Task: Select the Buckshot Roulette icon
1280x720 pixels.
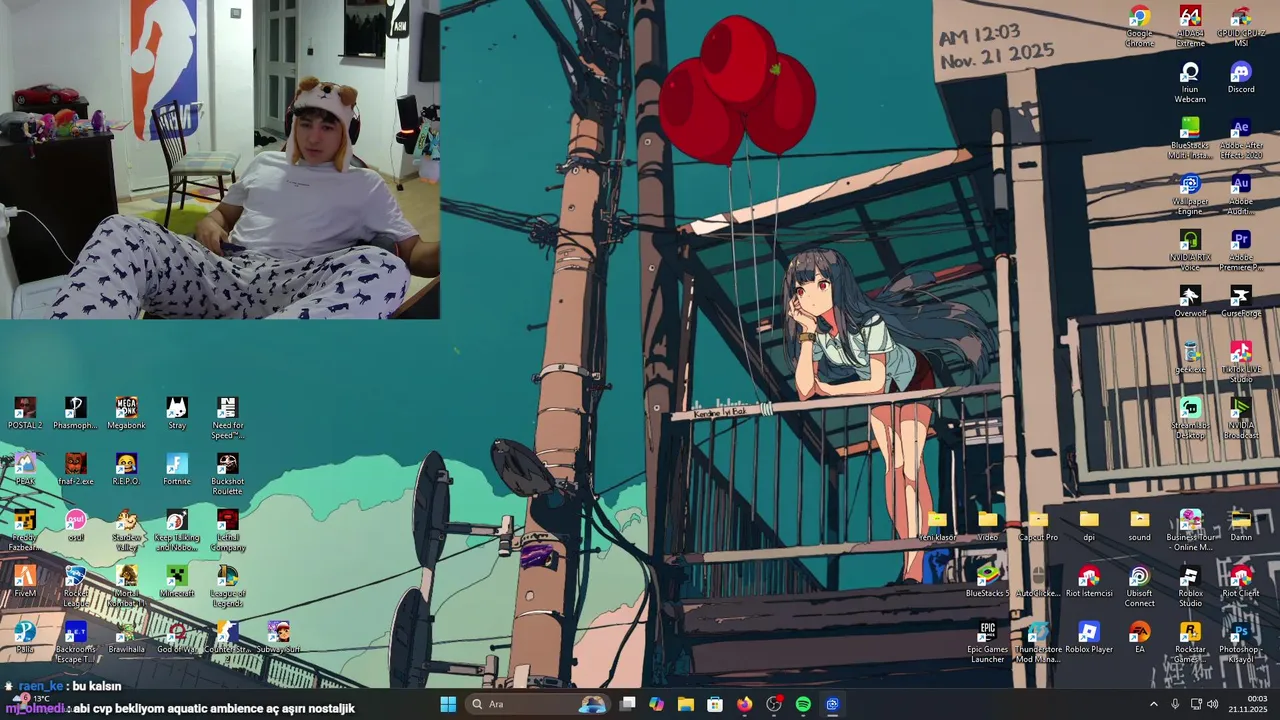Action: (x=228, y=473)
